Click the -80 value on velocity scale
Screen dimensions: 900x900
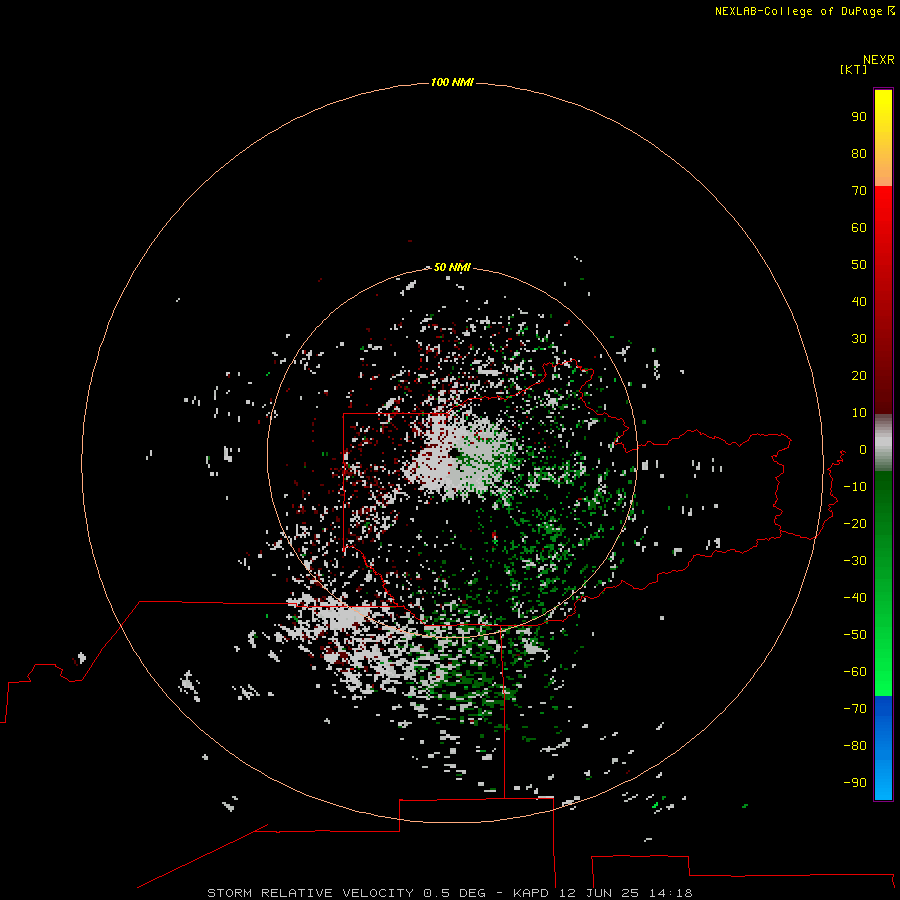pyautogui.click(x=855, y=746)
